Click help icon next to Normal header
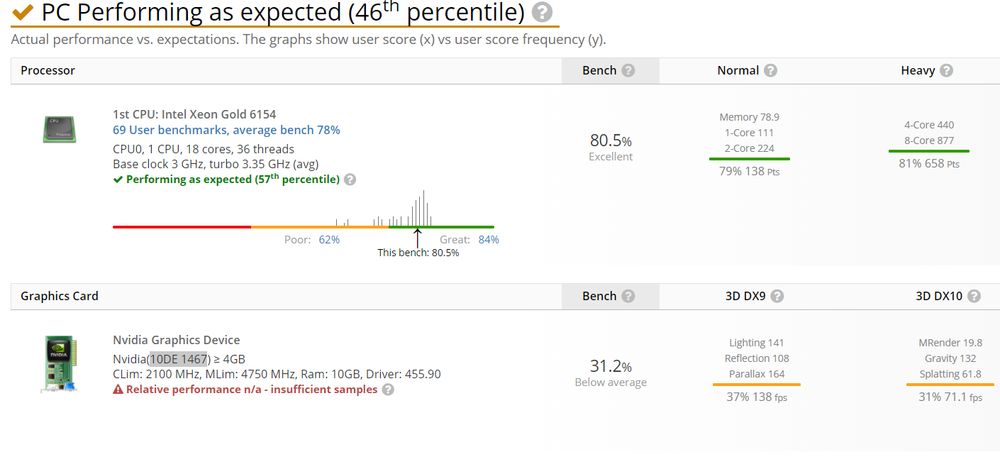The height and width of the screenshot is (457, 1000). (771, 71)
